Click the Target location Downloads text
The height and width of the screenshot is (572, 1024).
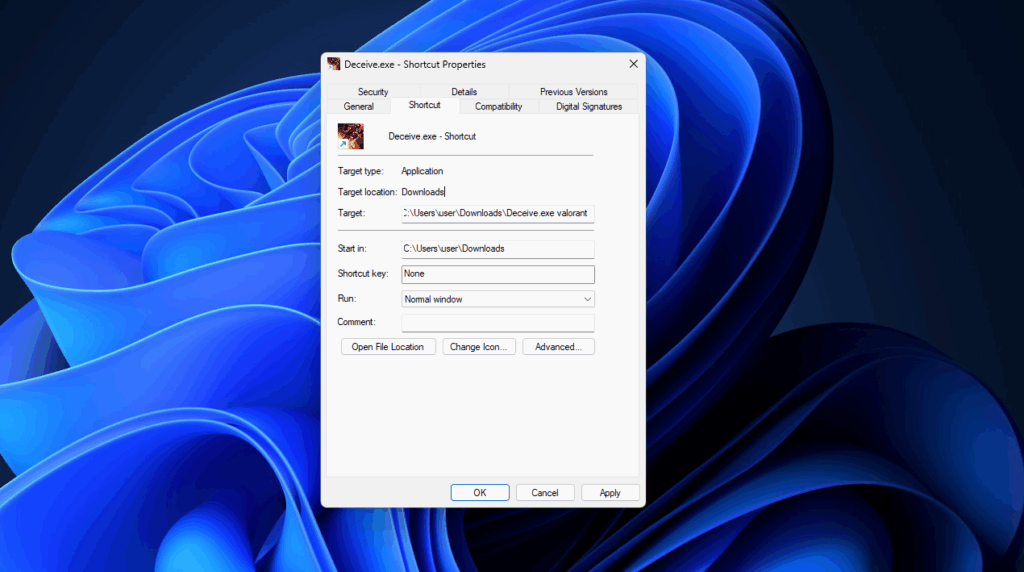[423, 192]
